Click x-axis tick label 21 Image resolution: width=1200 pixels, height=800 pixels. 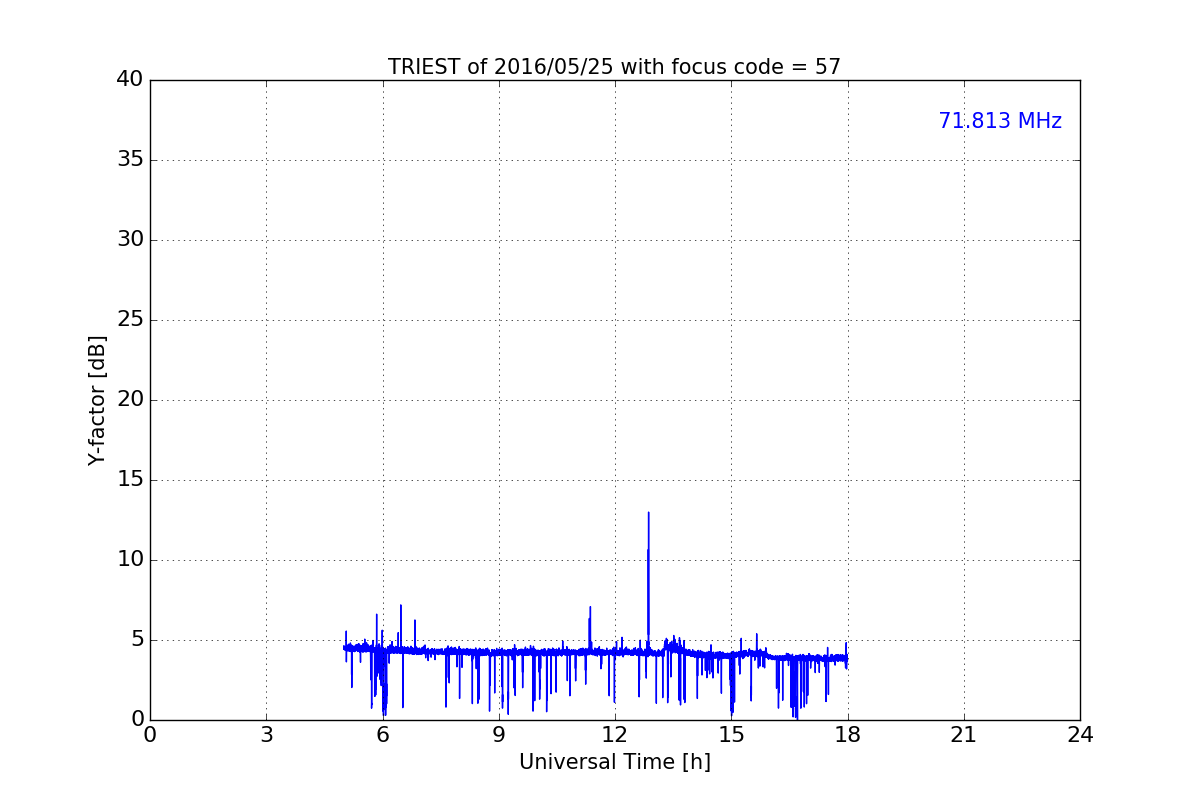[x=964, y=735]
